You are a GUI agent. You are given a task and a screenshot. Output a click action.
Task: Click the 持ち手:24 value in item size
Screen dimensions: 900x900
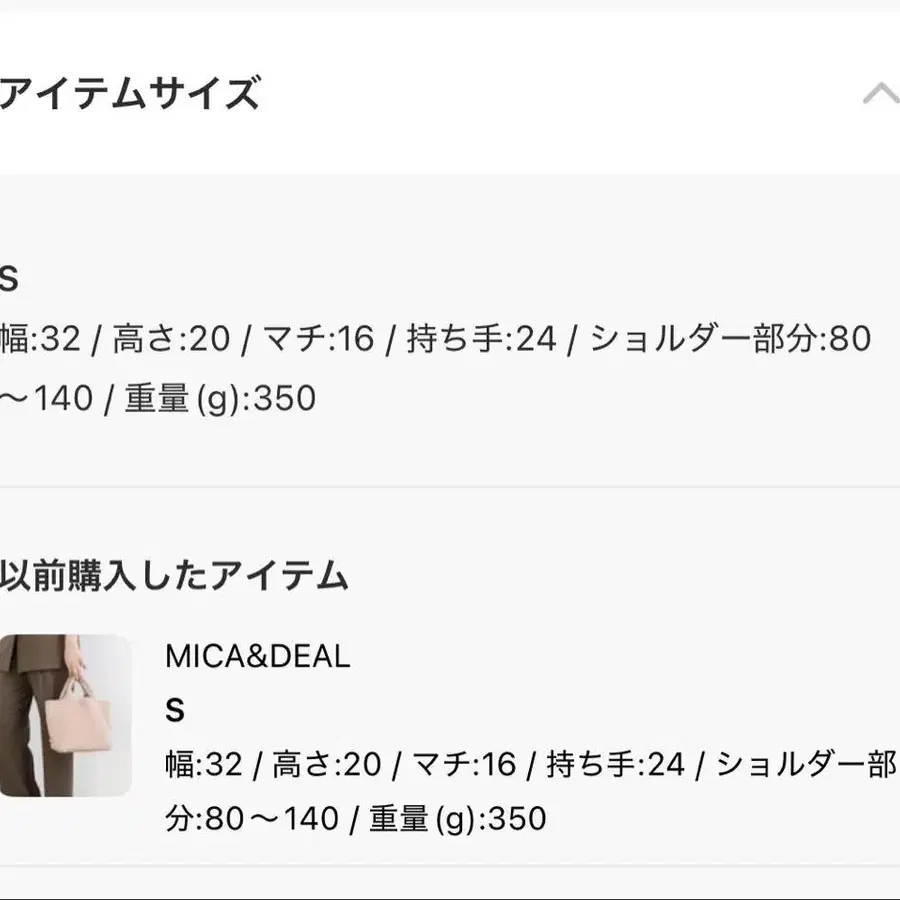[x=482, y=338]
